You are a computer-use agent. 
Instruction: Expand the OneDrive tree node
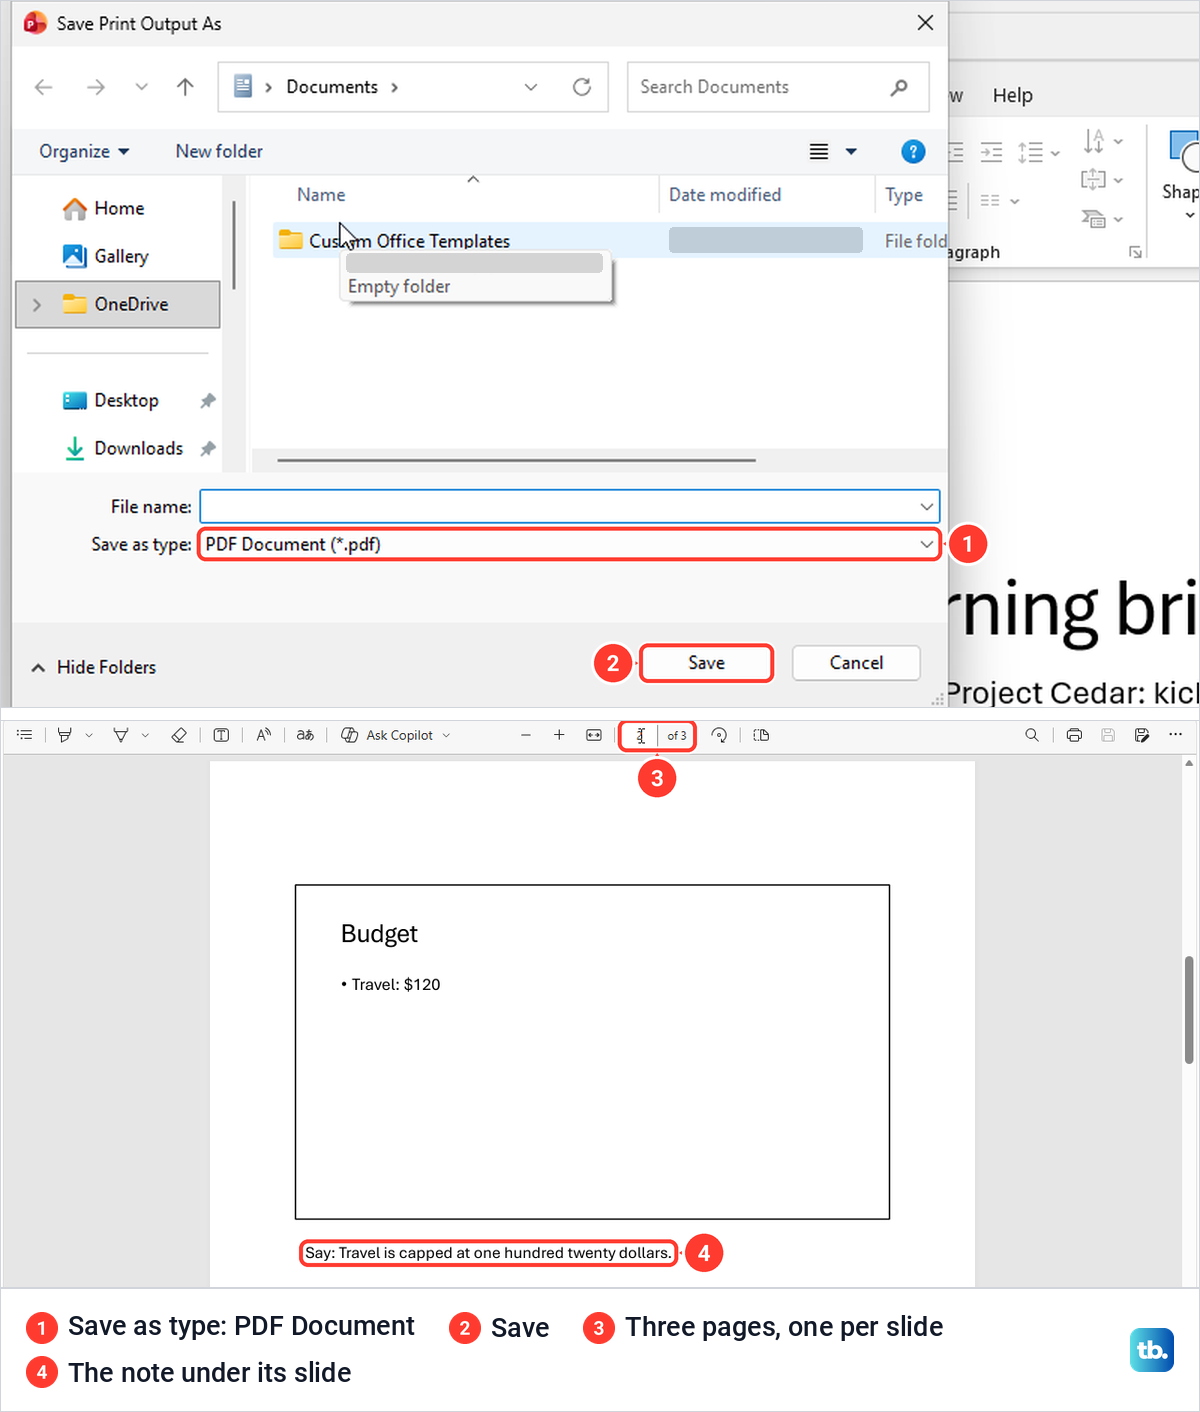[37, 304]
